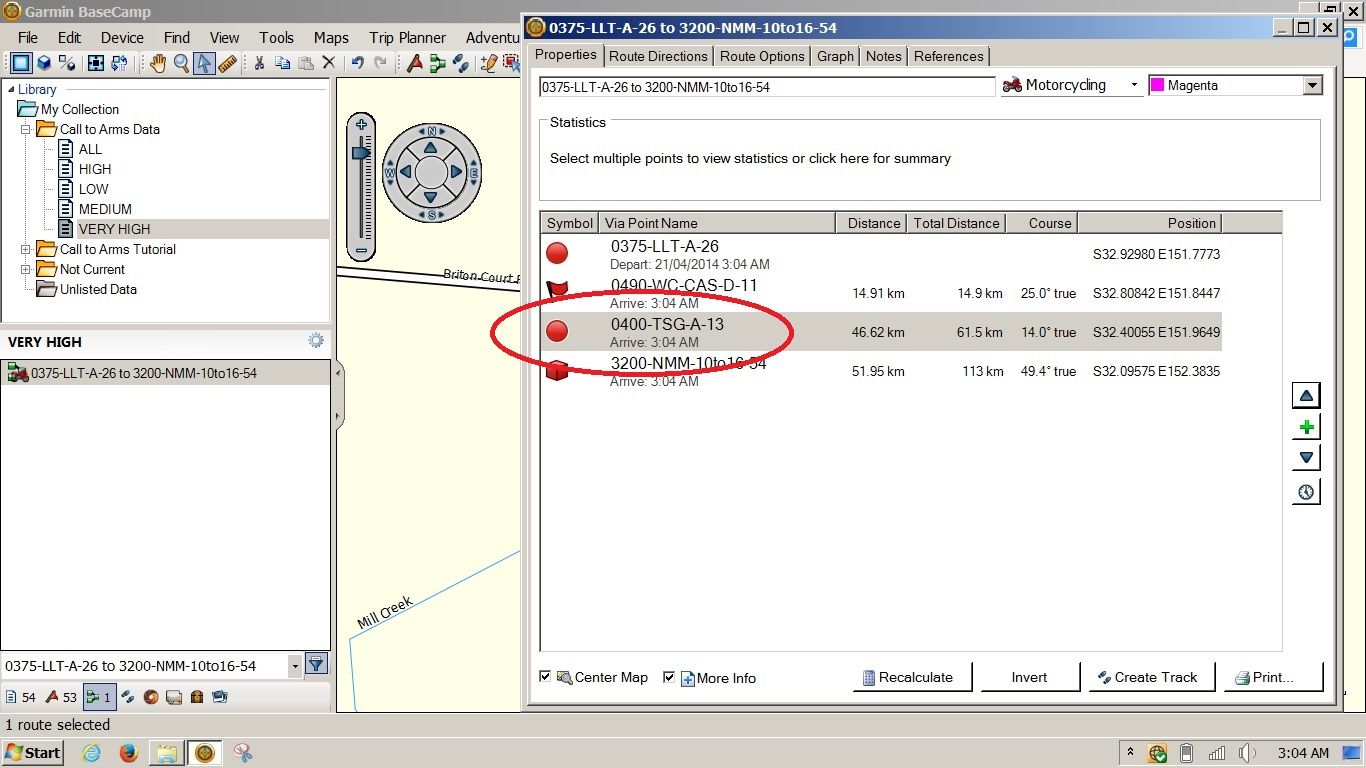Switch to the Notes tab

click(x=884, y=56)
